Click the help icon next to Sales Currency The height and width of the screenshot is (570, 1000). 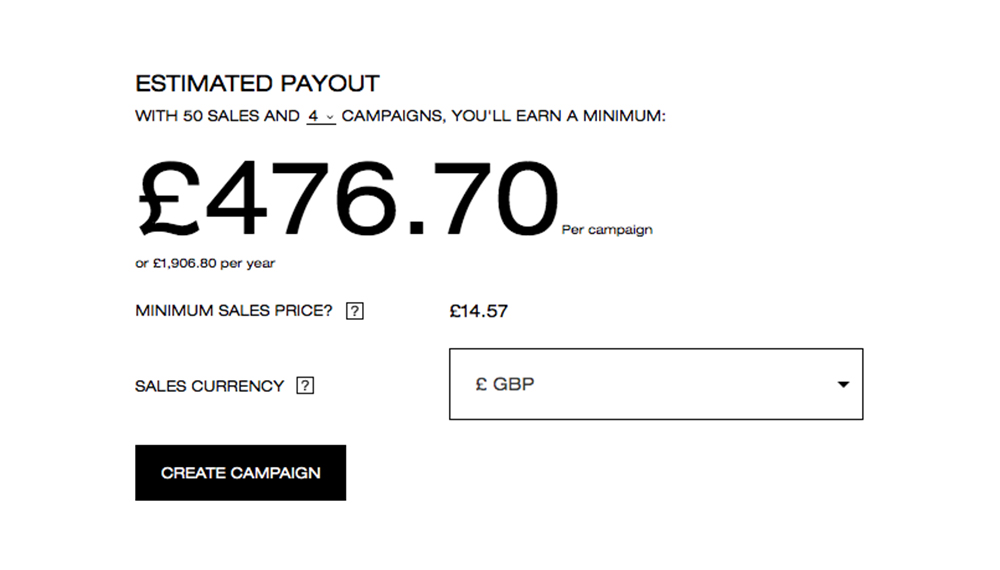(306, 386)
